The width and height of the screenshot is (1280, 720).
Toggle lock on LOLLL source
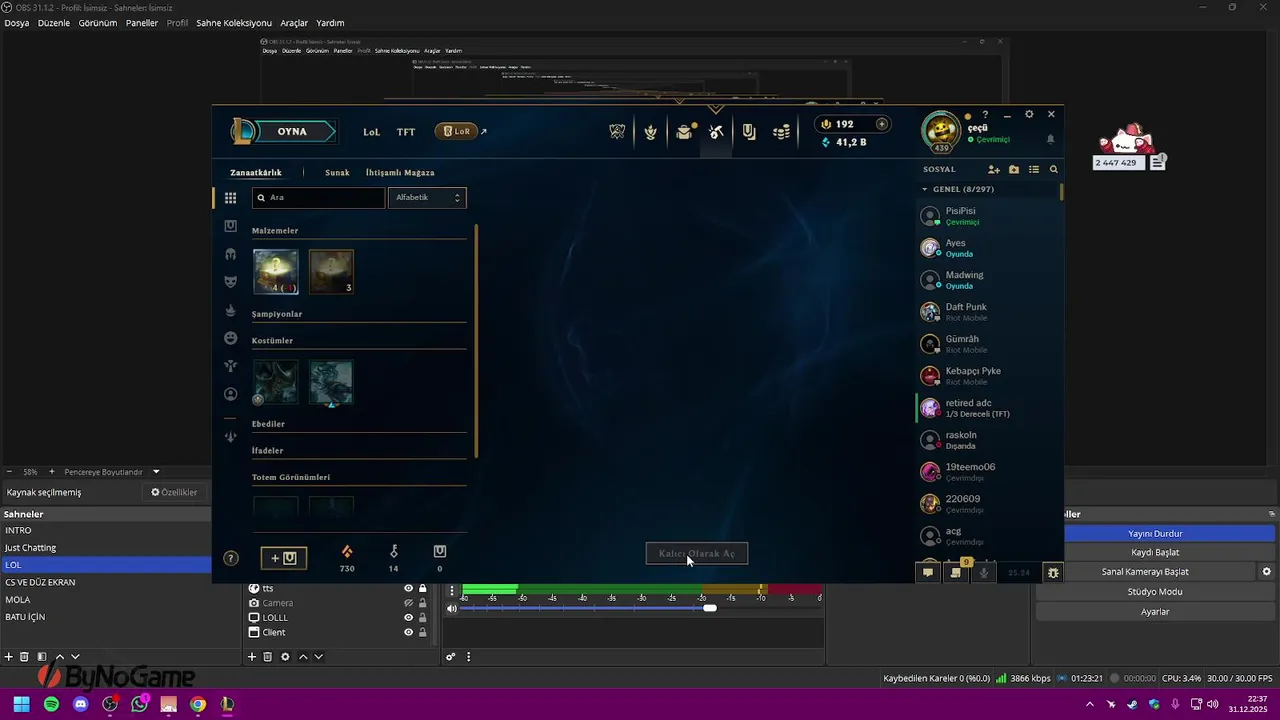[423, 618]
